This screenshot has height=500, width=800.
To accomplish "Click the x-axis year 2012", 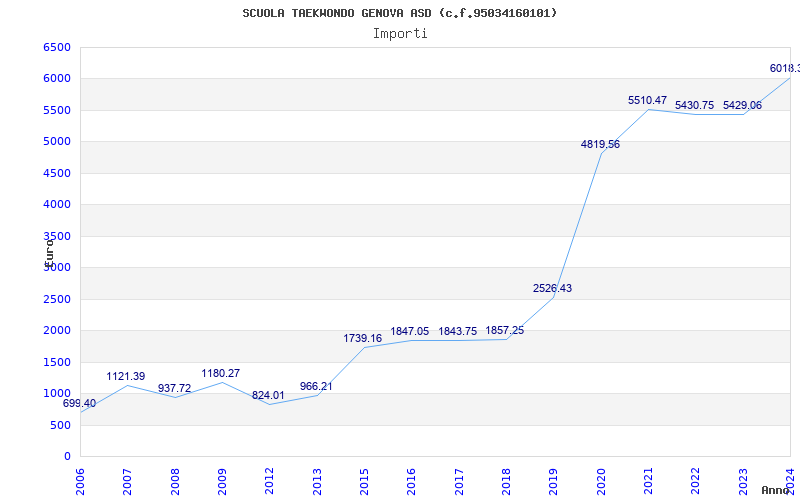I will pos(269,482).
